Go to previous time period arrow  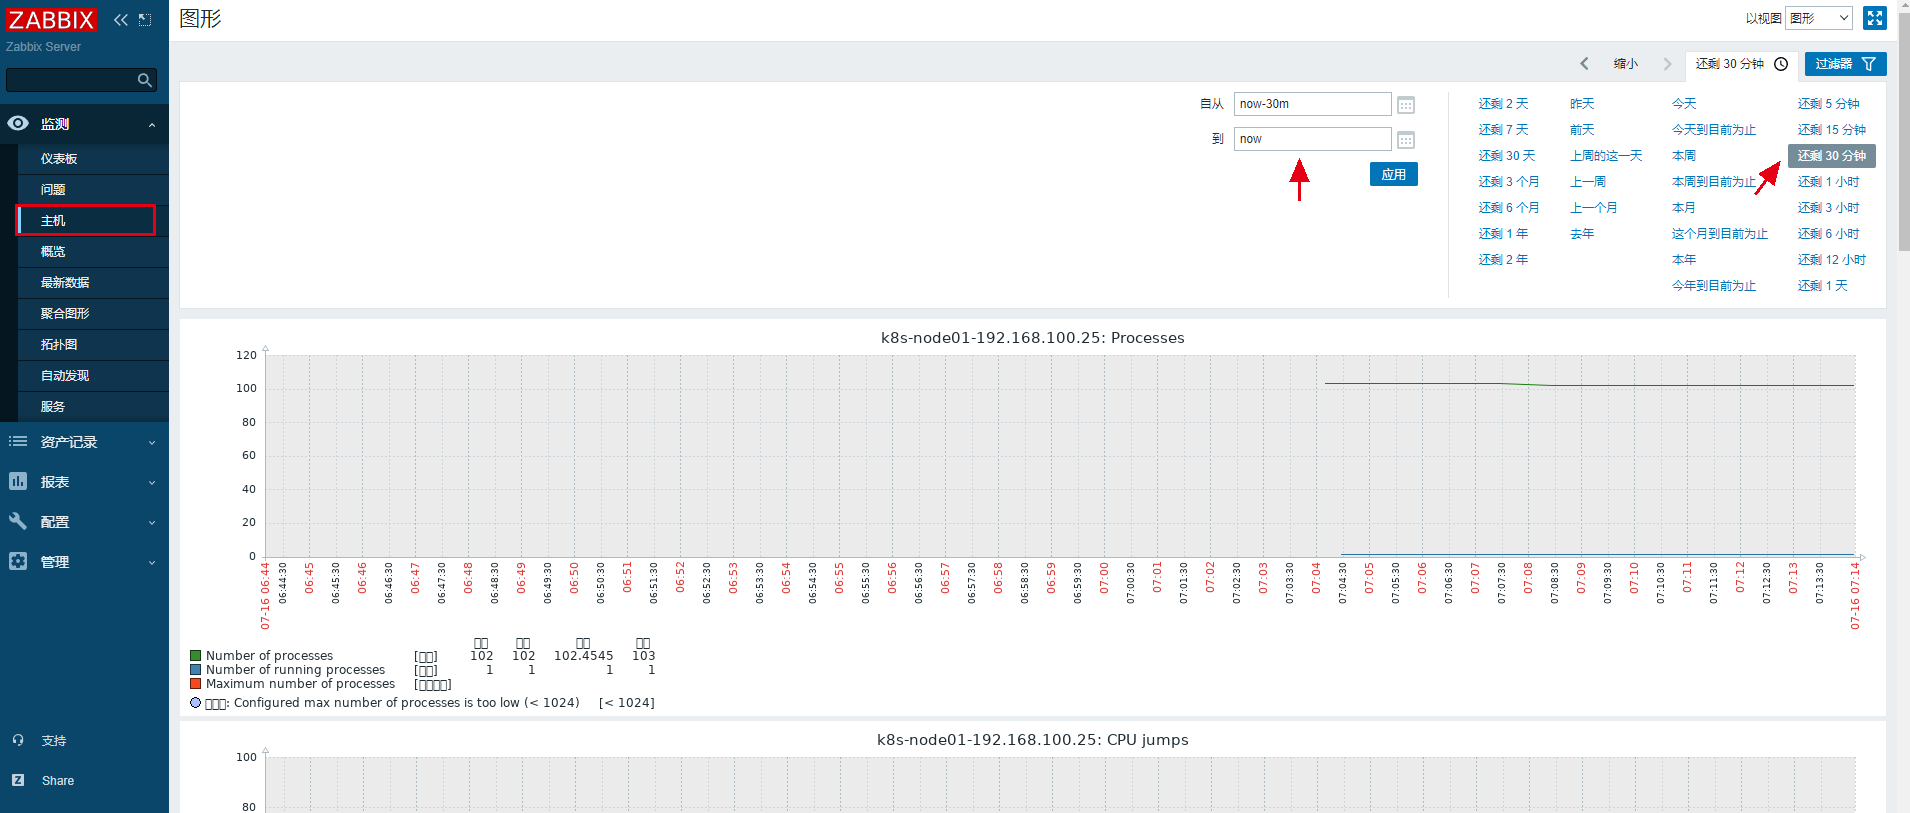[1584, 64]
